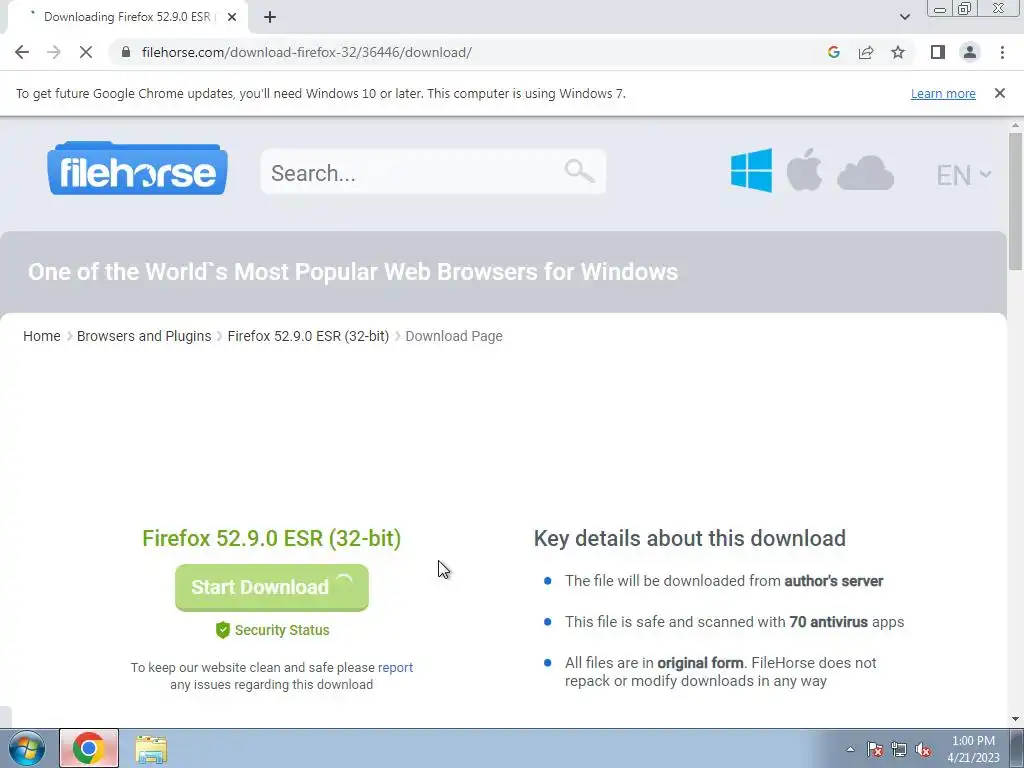1024x768 pixels.
Task: Select the cloud web apps icon
Action: click(865, 173)
